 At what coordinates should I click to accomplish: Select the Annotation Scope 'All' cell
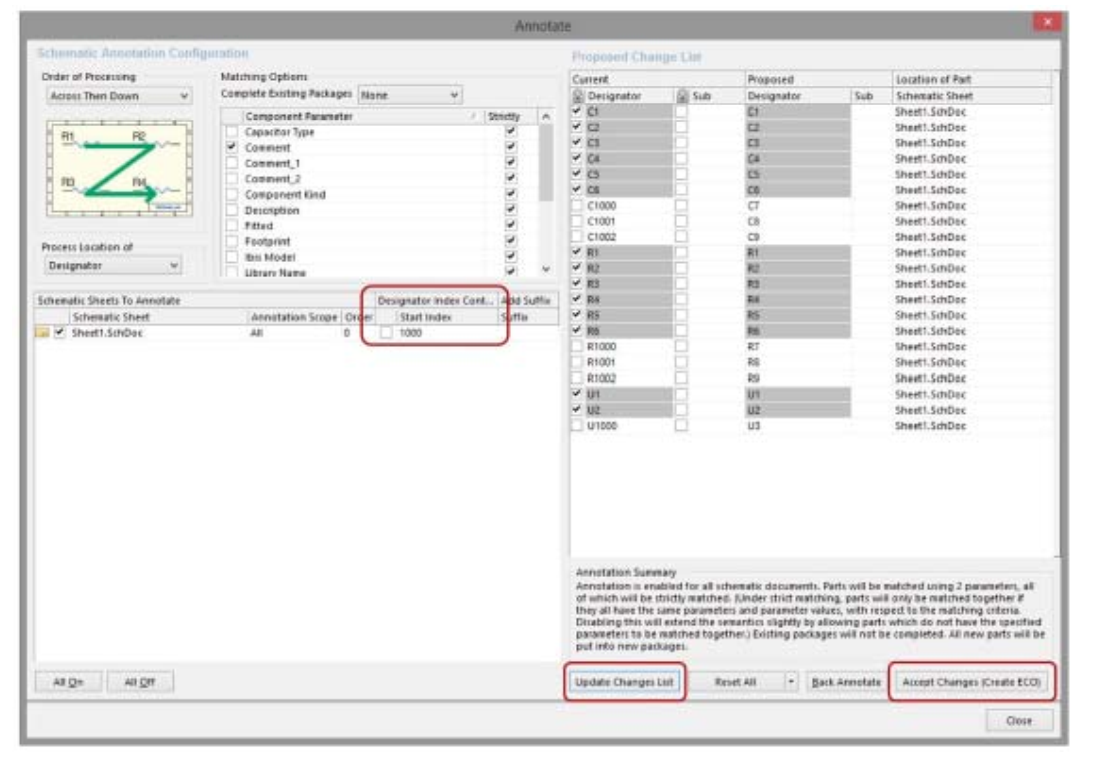[294, 332]
